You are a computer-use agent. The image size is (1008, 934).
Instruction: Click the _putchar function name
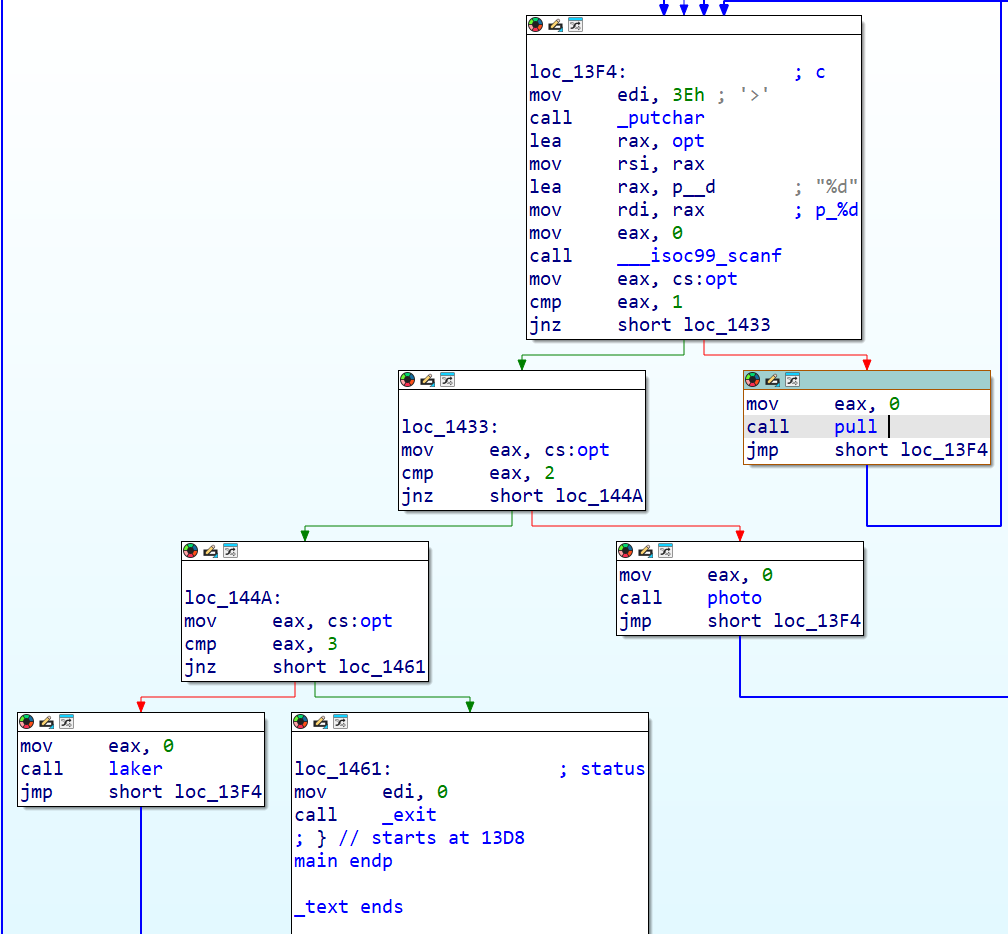(660, 118)
